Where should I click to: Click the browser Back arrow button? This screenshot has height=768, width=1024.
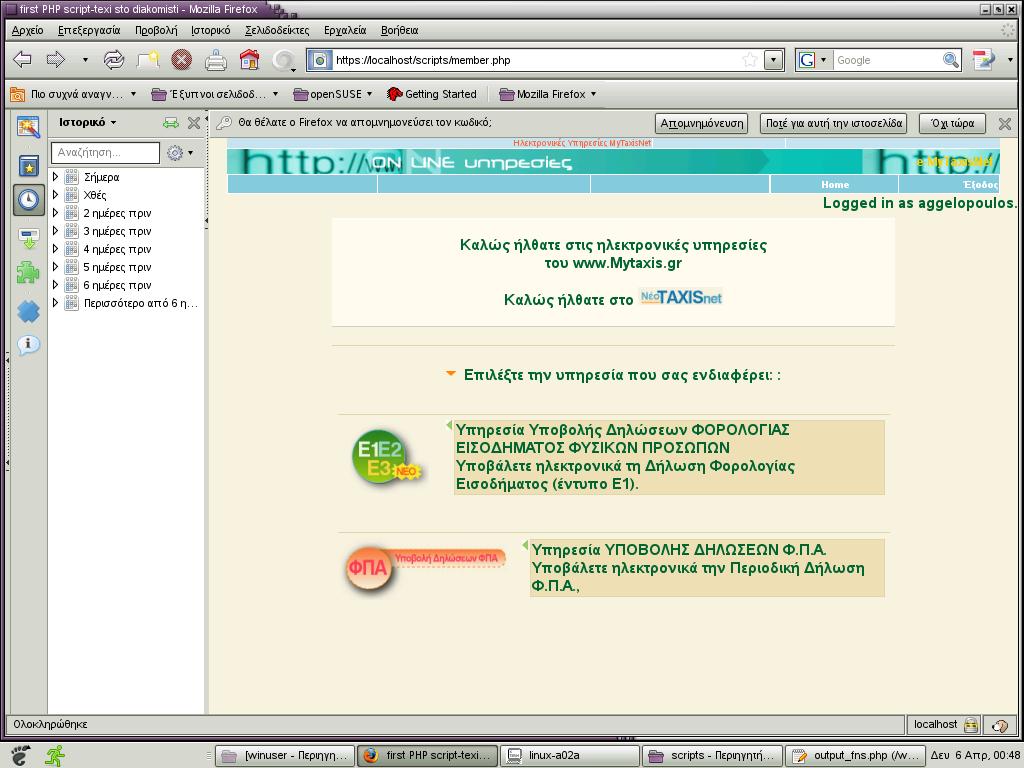tap(23, 60)
